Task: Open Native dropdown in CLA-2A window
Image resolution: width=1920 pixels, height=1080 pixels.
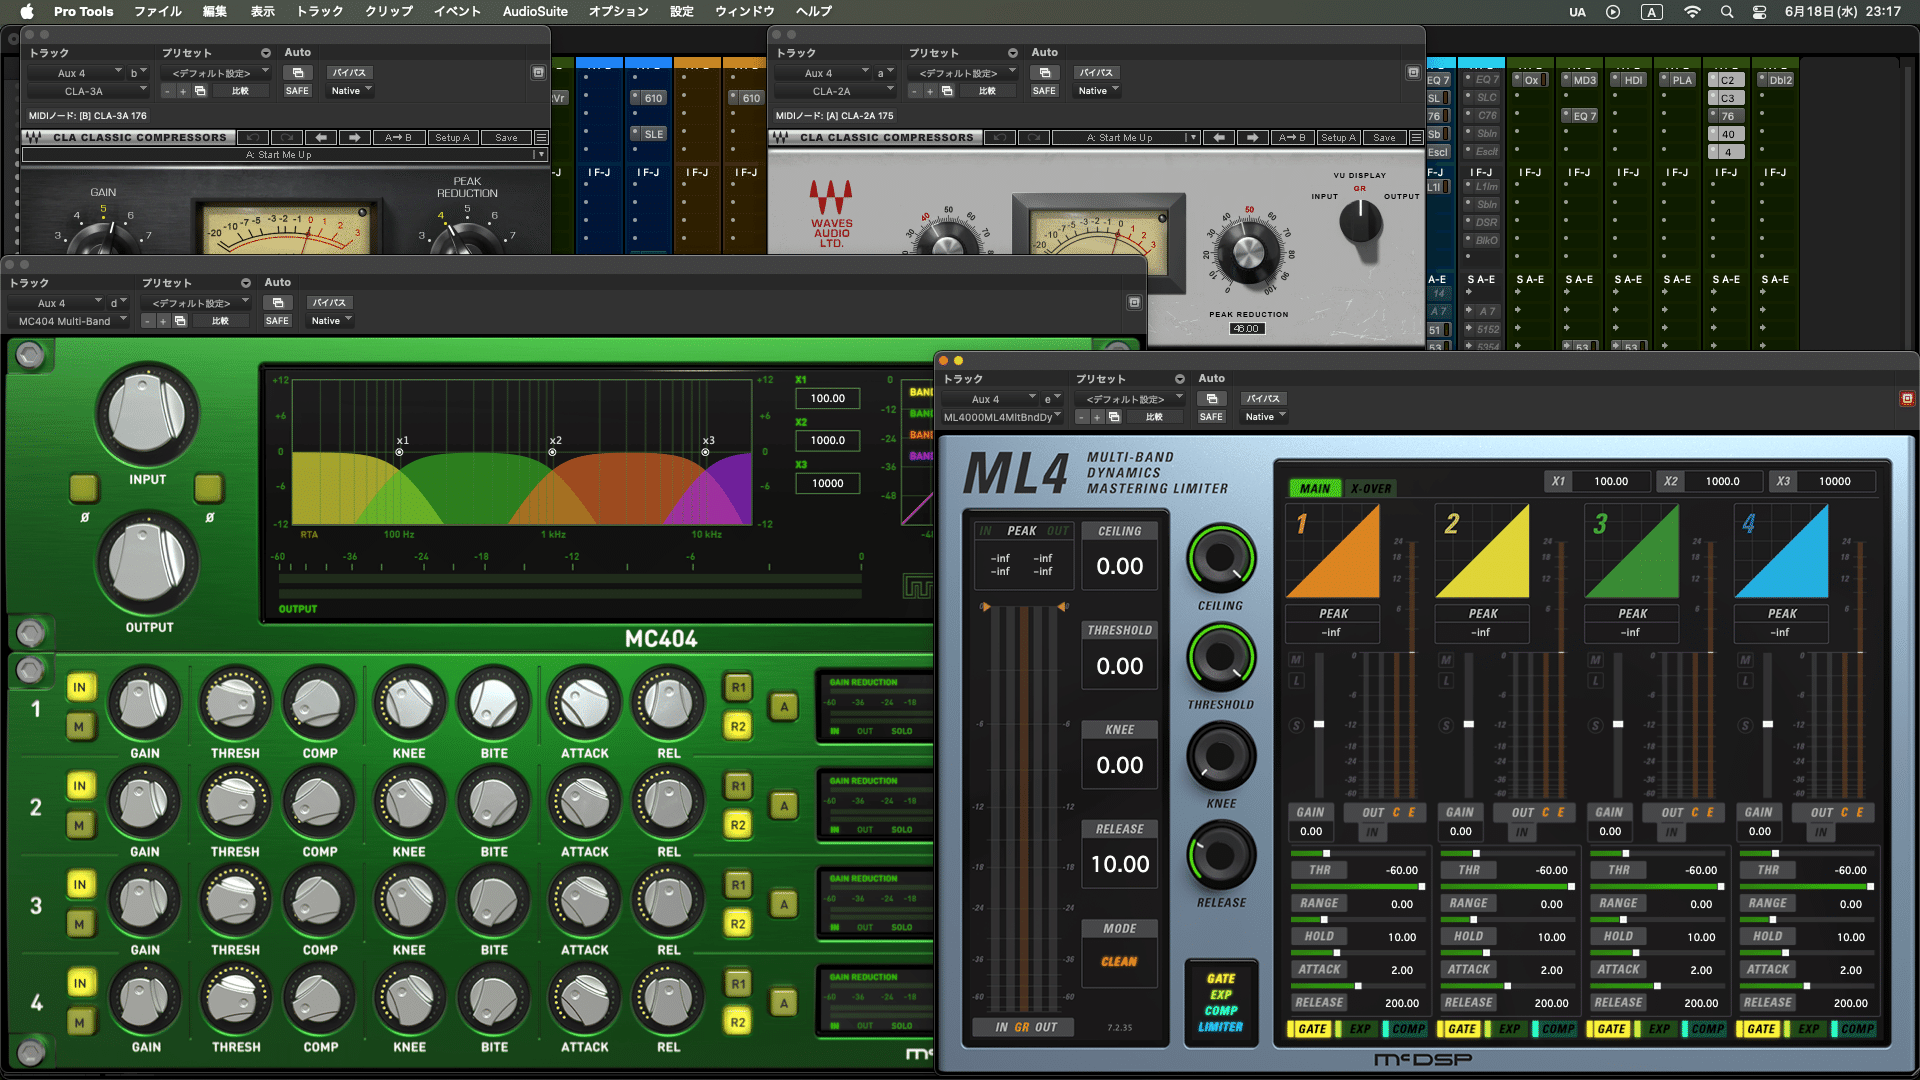Action: click(x=1098, y=91)
